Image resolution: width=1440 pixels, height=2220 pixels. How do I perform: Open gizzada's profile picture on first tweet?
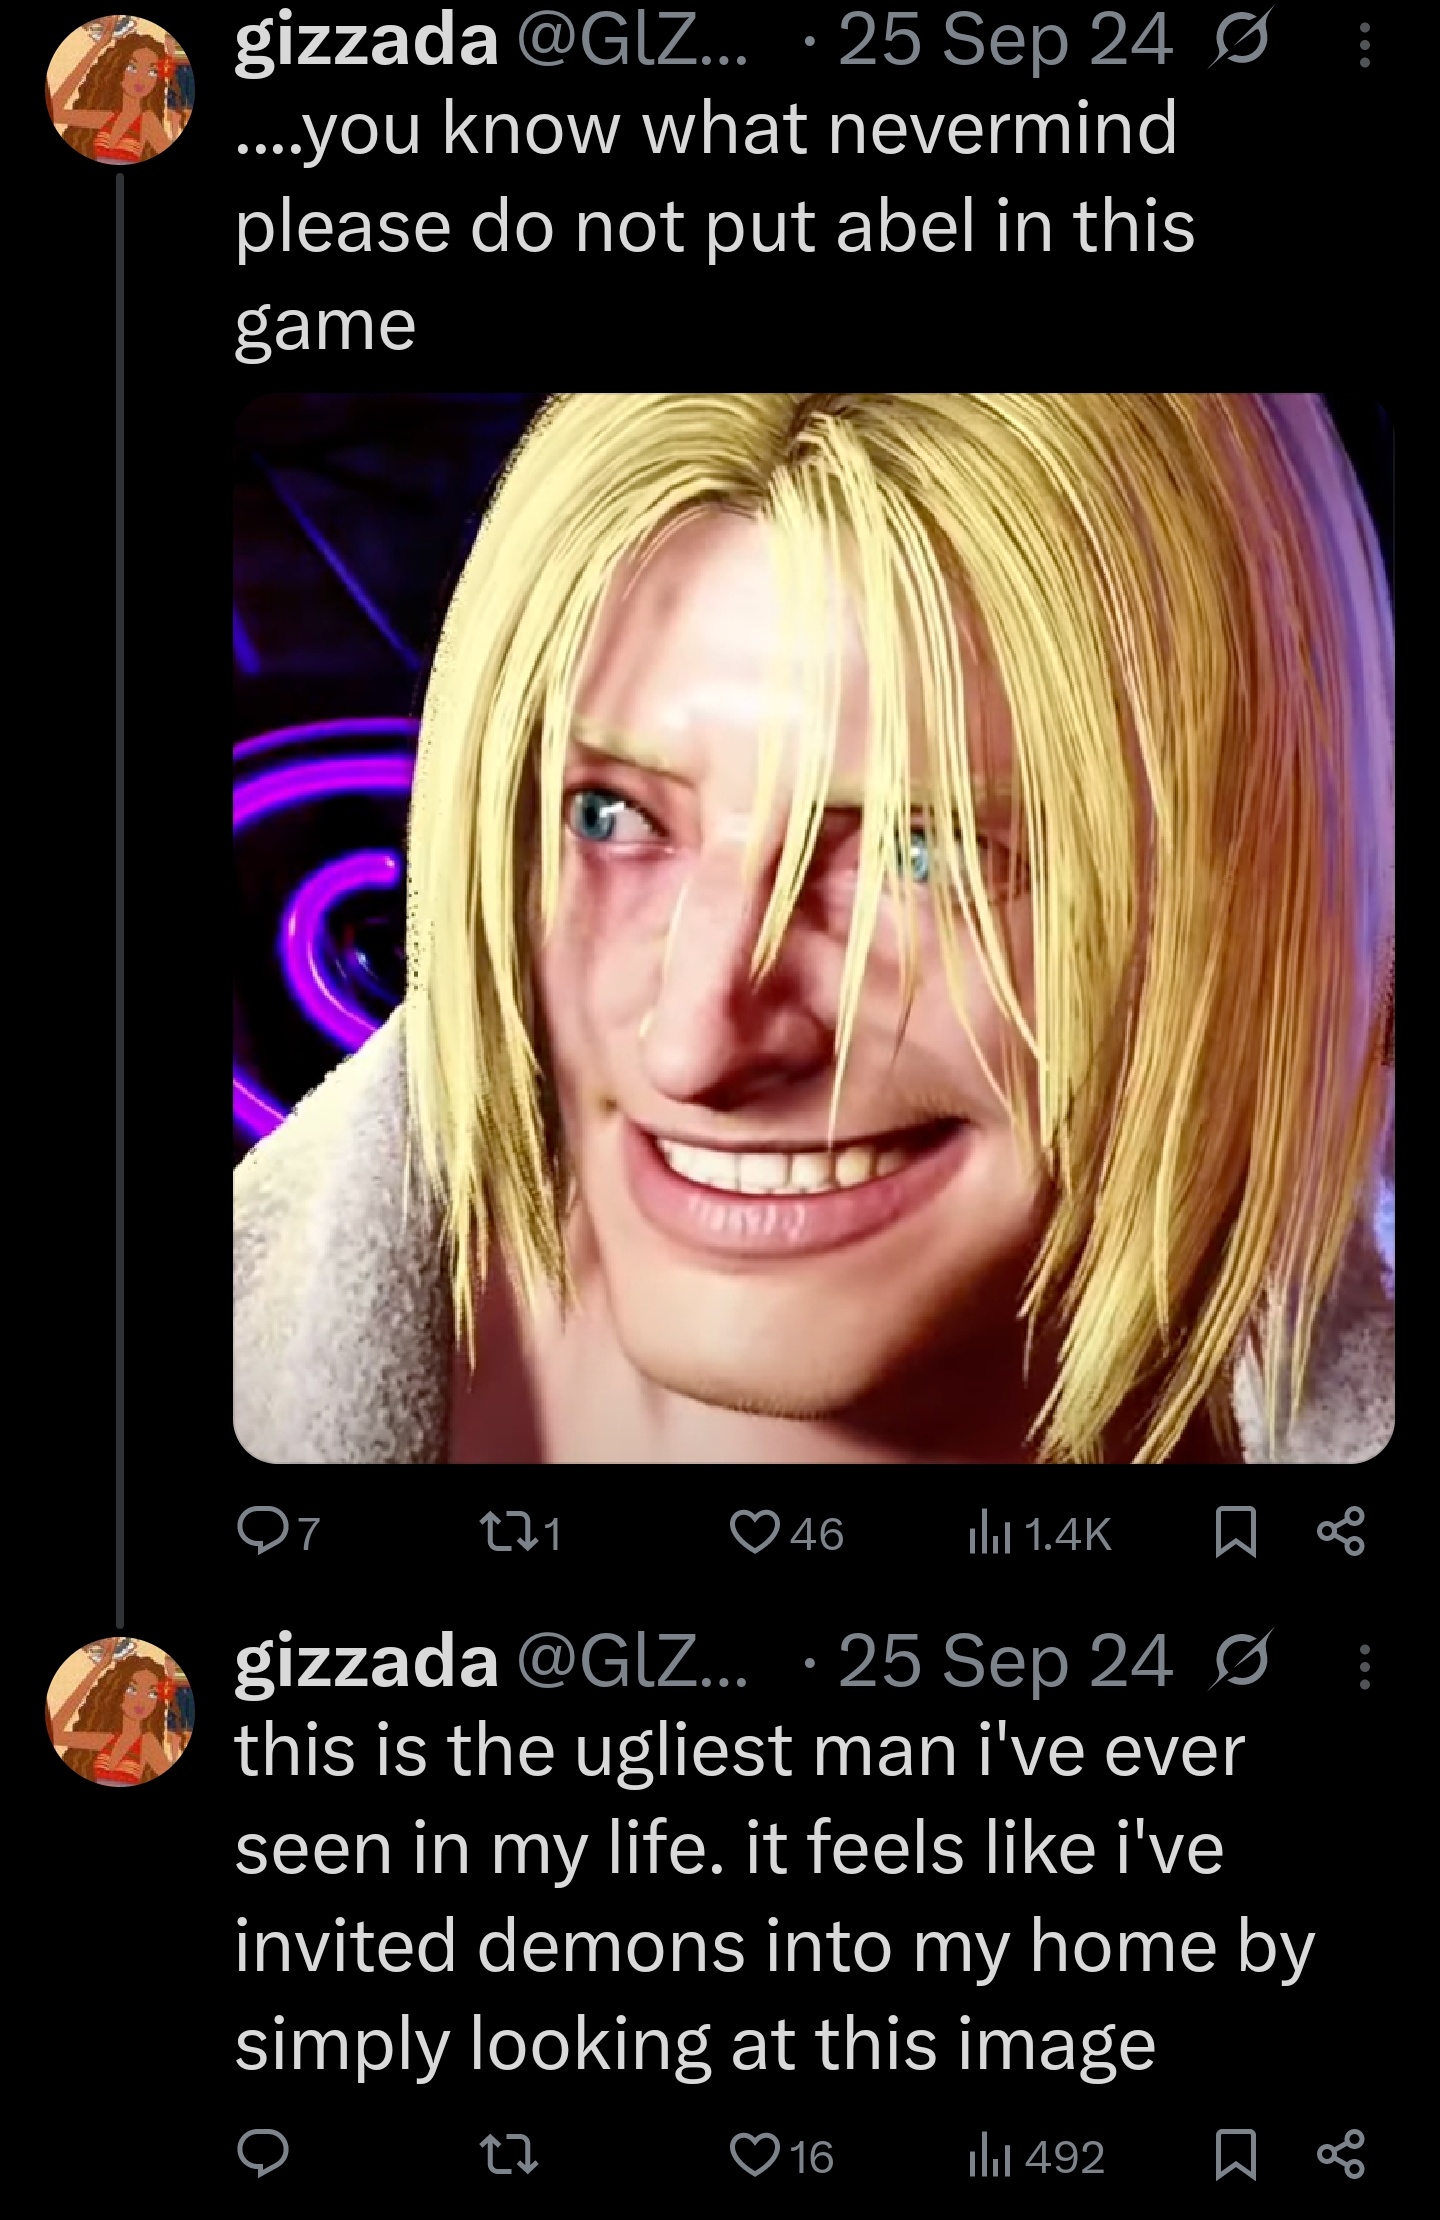[120, 90]
